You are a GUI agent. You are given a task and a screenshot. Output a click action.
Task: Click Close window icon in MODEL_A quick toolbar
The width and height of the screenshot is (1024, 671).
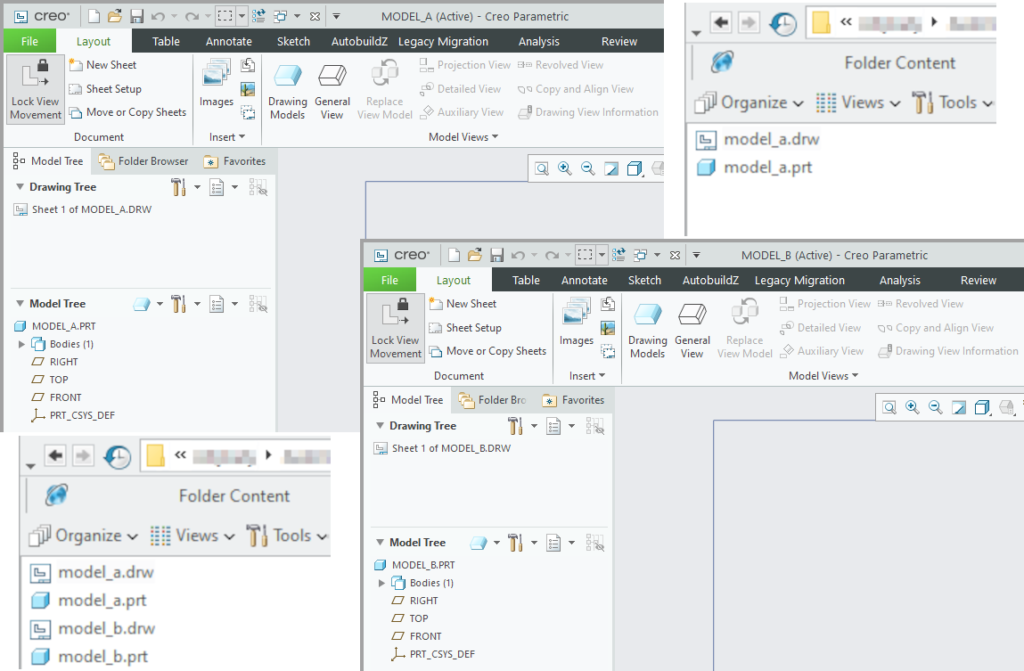point(315,16)
